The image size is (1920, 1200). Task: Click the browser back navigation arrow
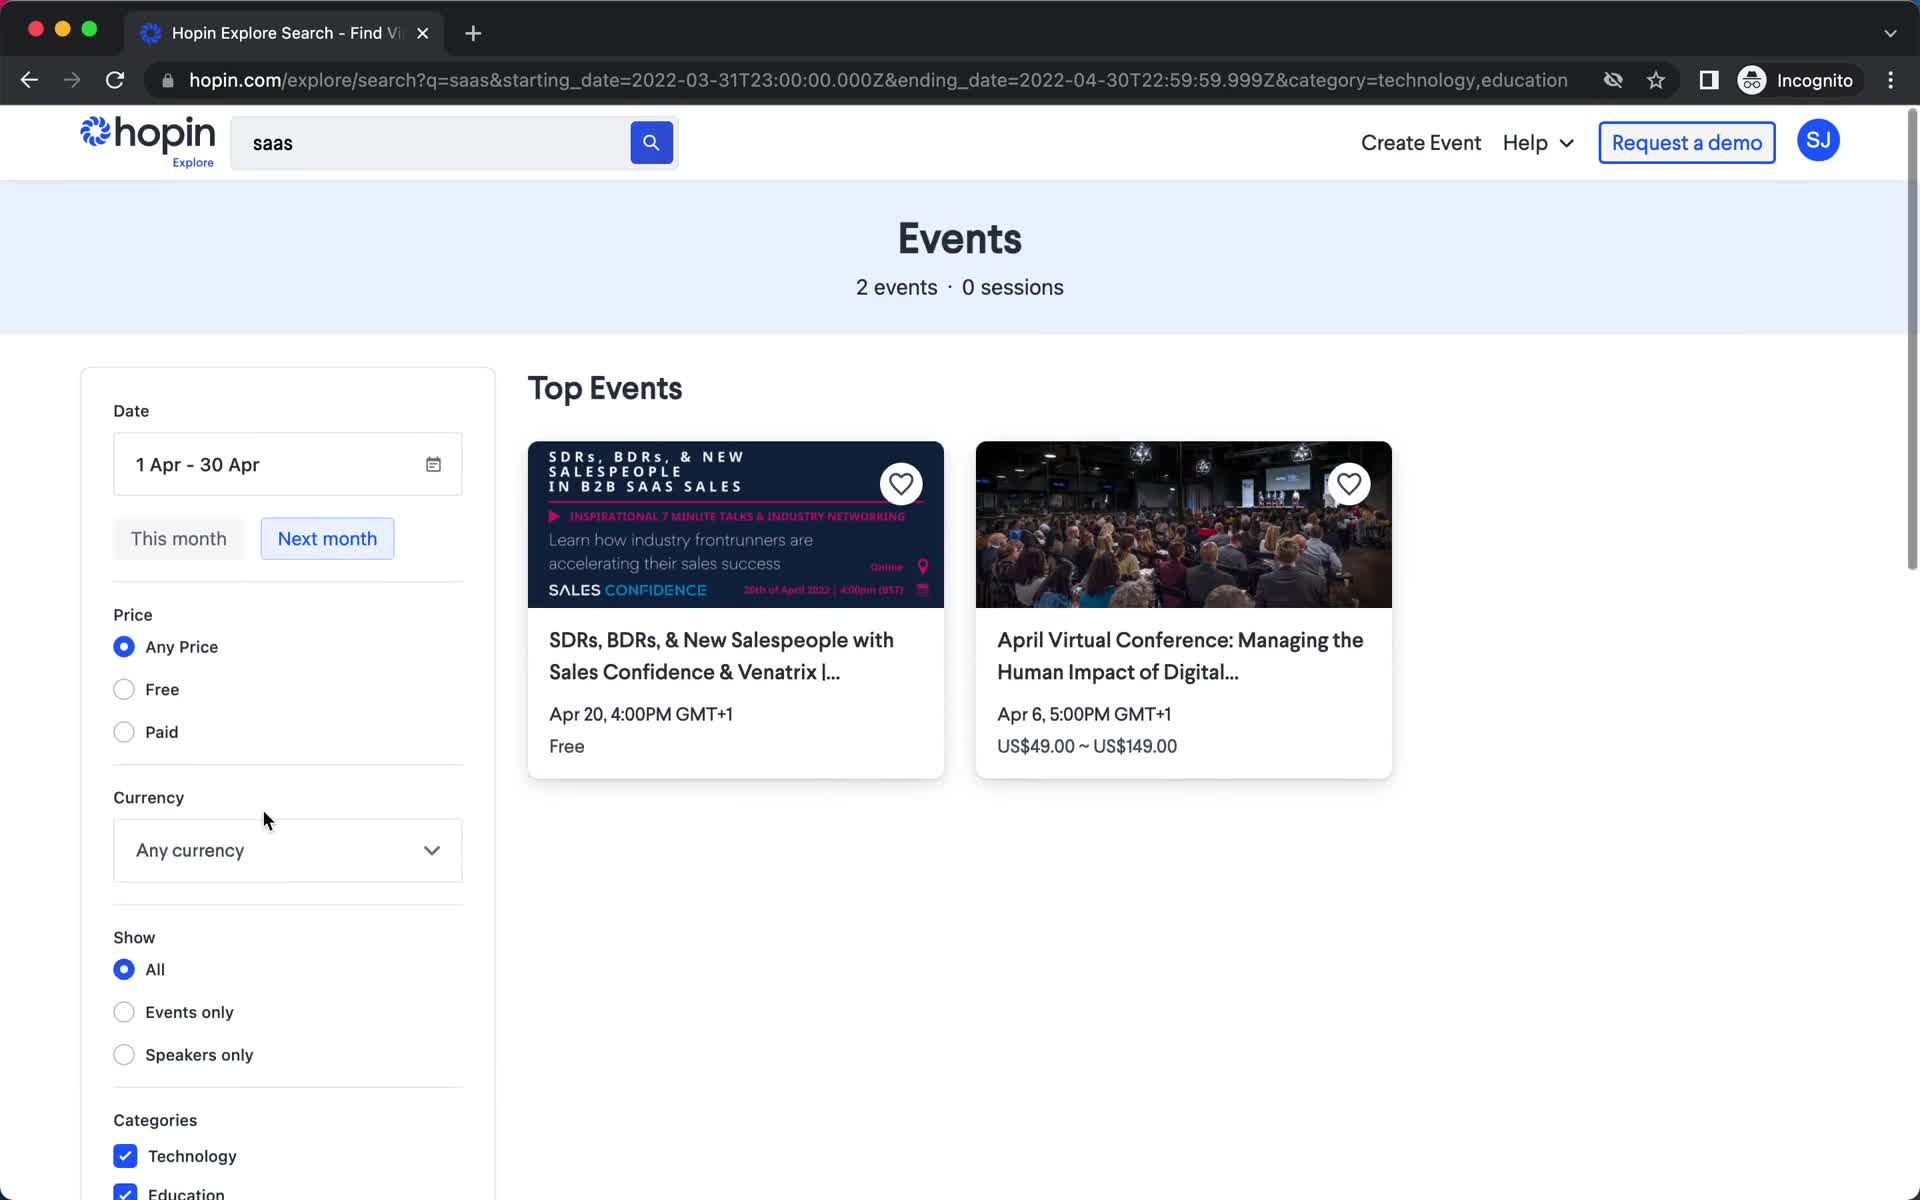[28, 80]
